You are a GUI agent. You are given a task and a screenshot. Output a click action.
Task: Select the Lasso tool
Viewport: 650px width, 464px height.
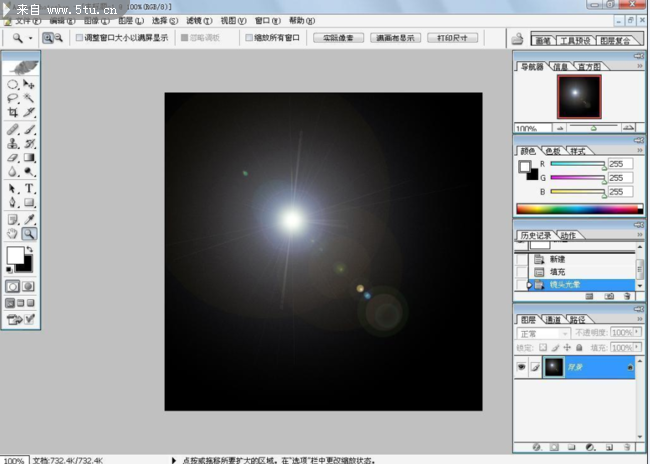tap(13, 99)
